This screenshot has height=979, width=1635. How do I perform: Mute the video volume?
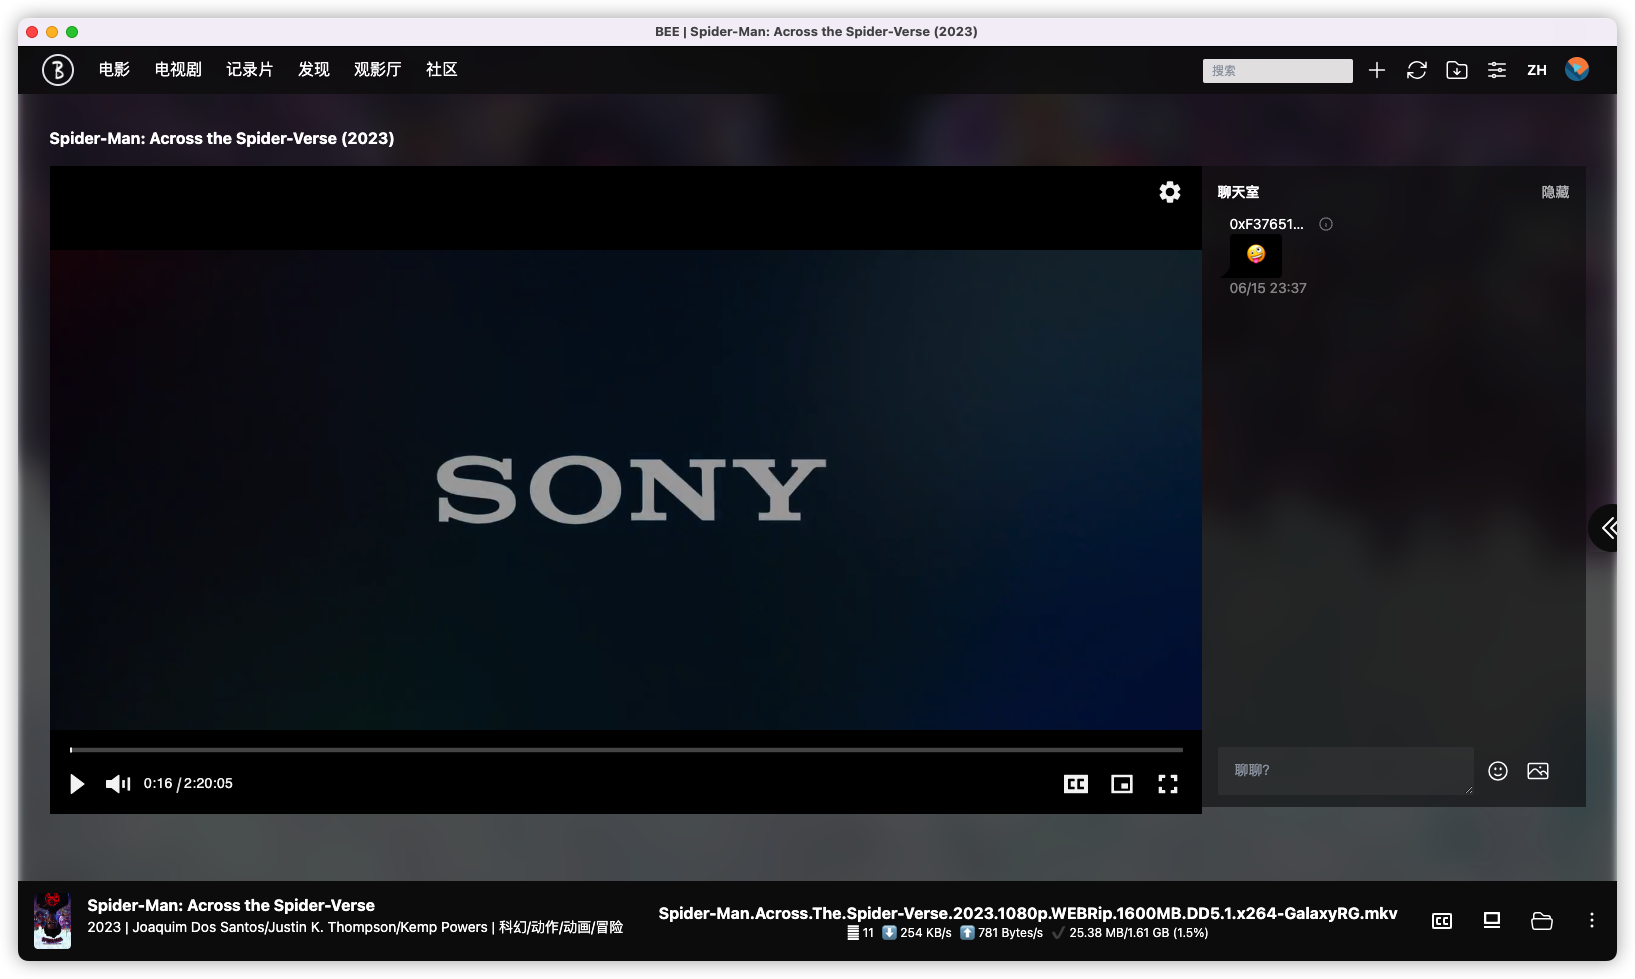118,784
